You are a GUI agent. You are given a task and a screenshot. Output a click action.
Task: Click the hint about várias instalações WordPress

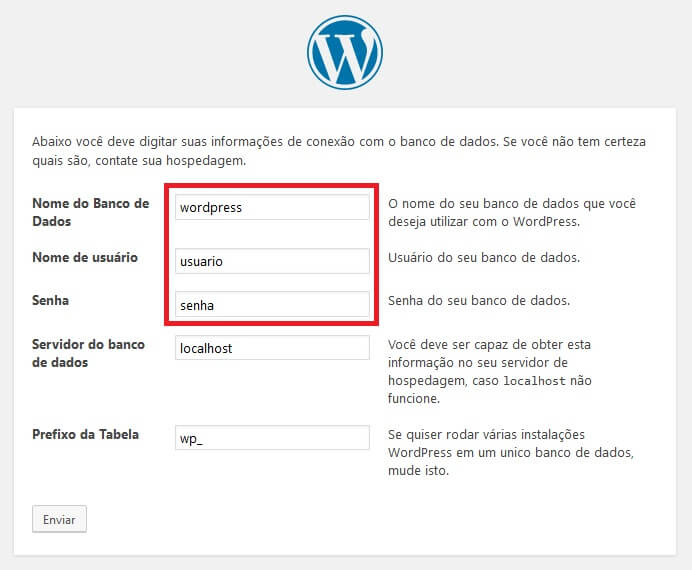(511, 453)
